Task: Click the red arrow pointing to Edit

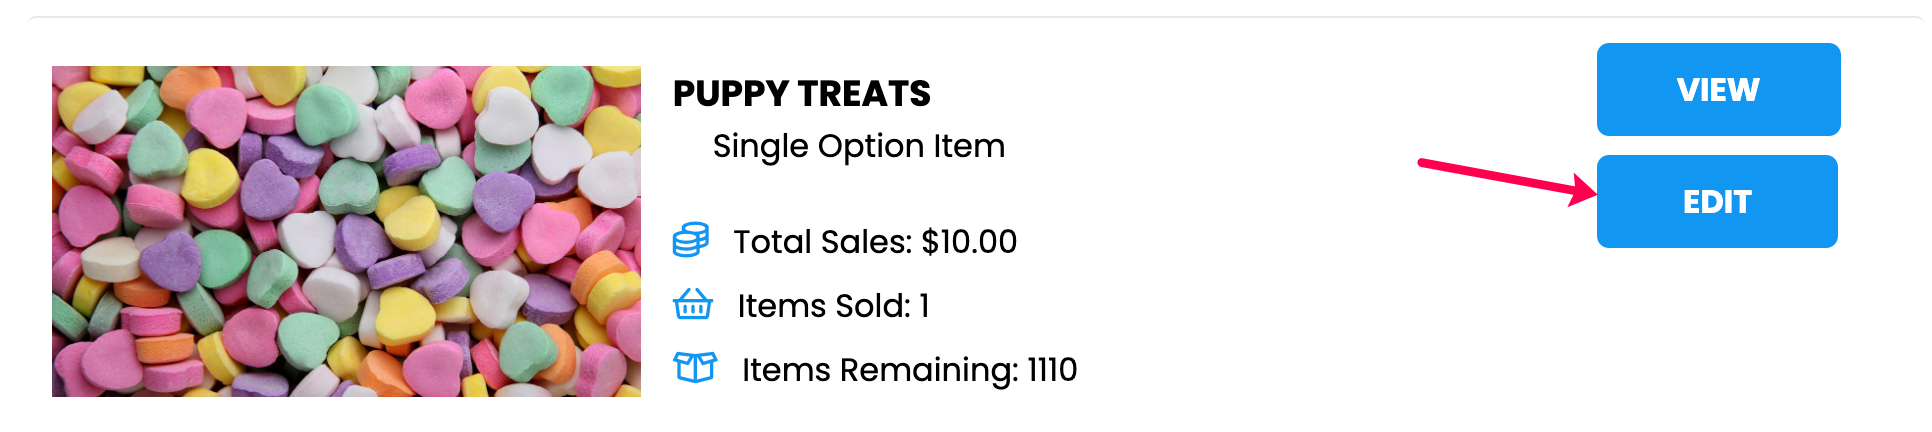Action: [x=1507, y=180]
